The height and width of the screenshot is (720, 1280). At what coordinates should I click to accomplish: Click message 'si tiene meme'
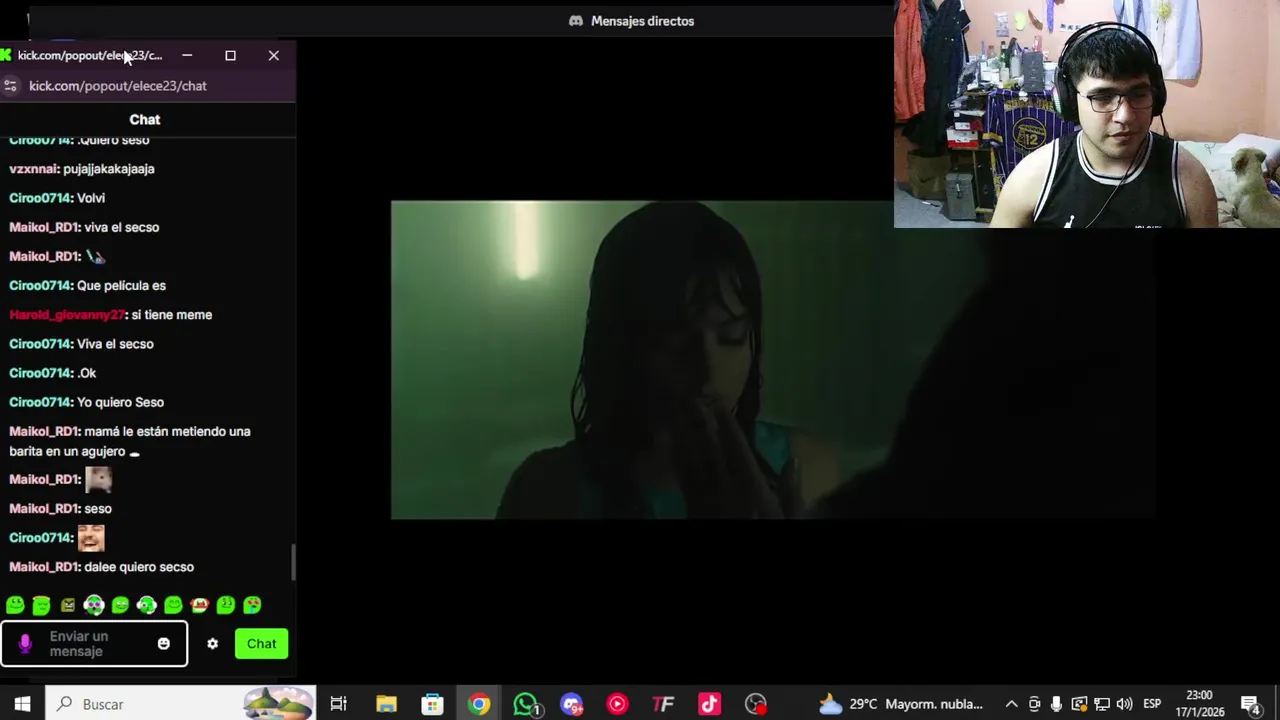pyautogui.click(x=171, y=315)
